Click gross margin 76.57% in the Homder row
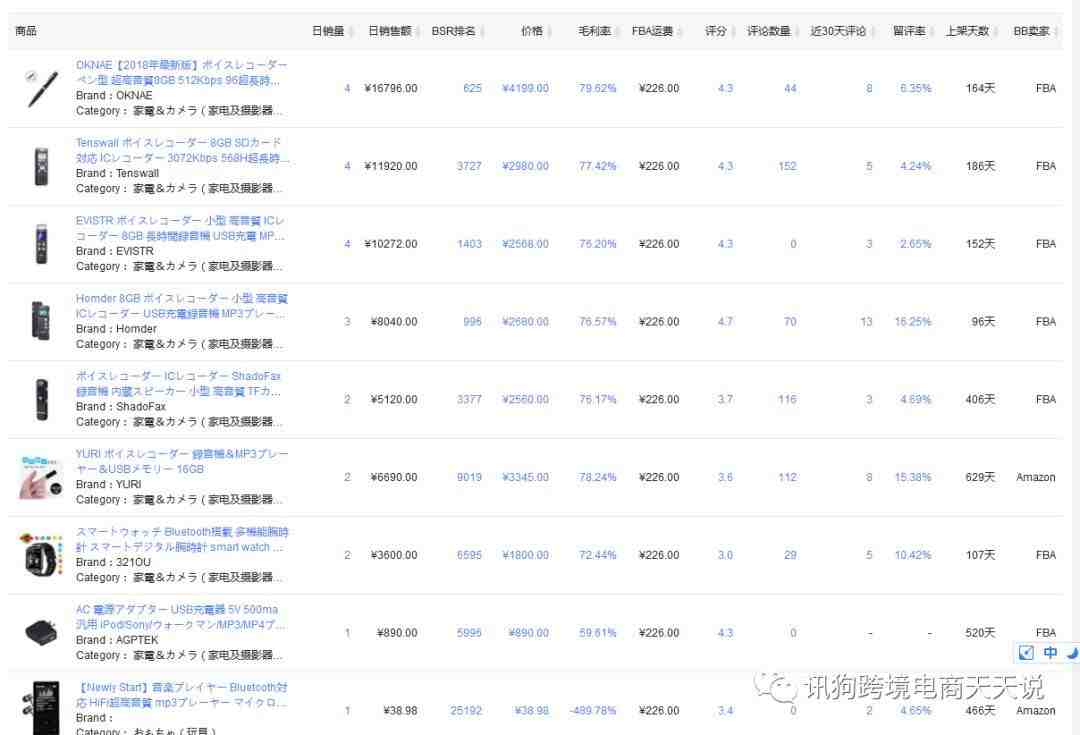 pos(597,322)
